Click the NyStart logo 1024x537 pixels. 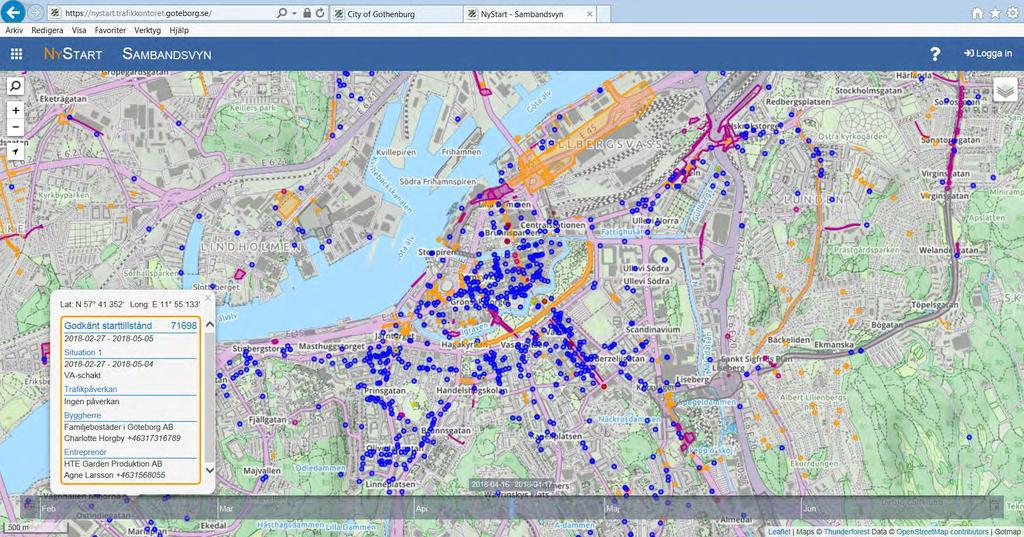[73, 54]
